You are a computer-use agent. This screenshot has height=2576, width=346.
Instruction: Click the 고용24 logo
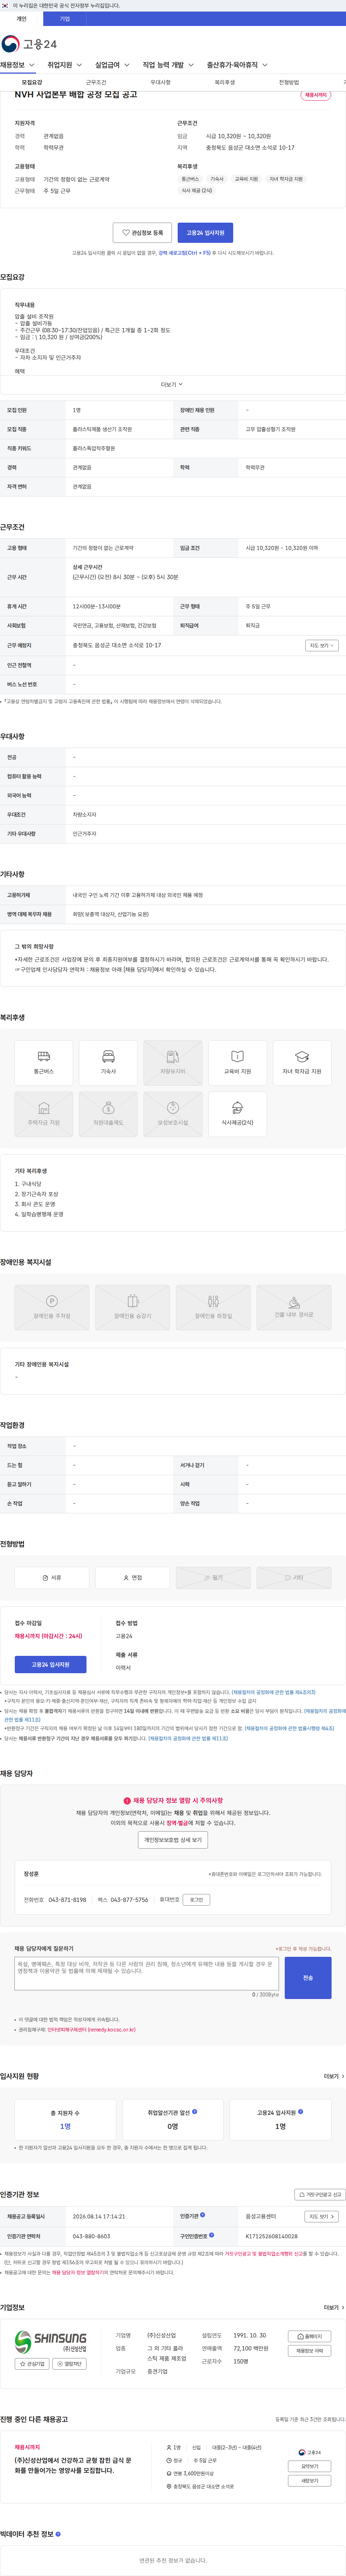[29, 44]
